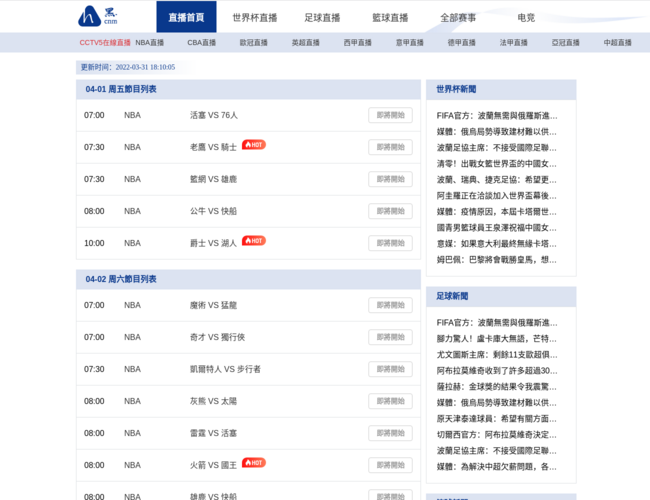This screenshot has height=500, width=650.
Task: Open CBA直播 sub-navigation link
Action: click(201, 43)
